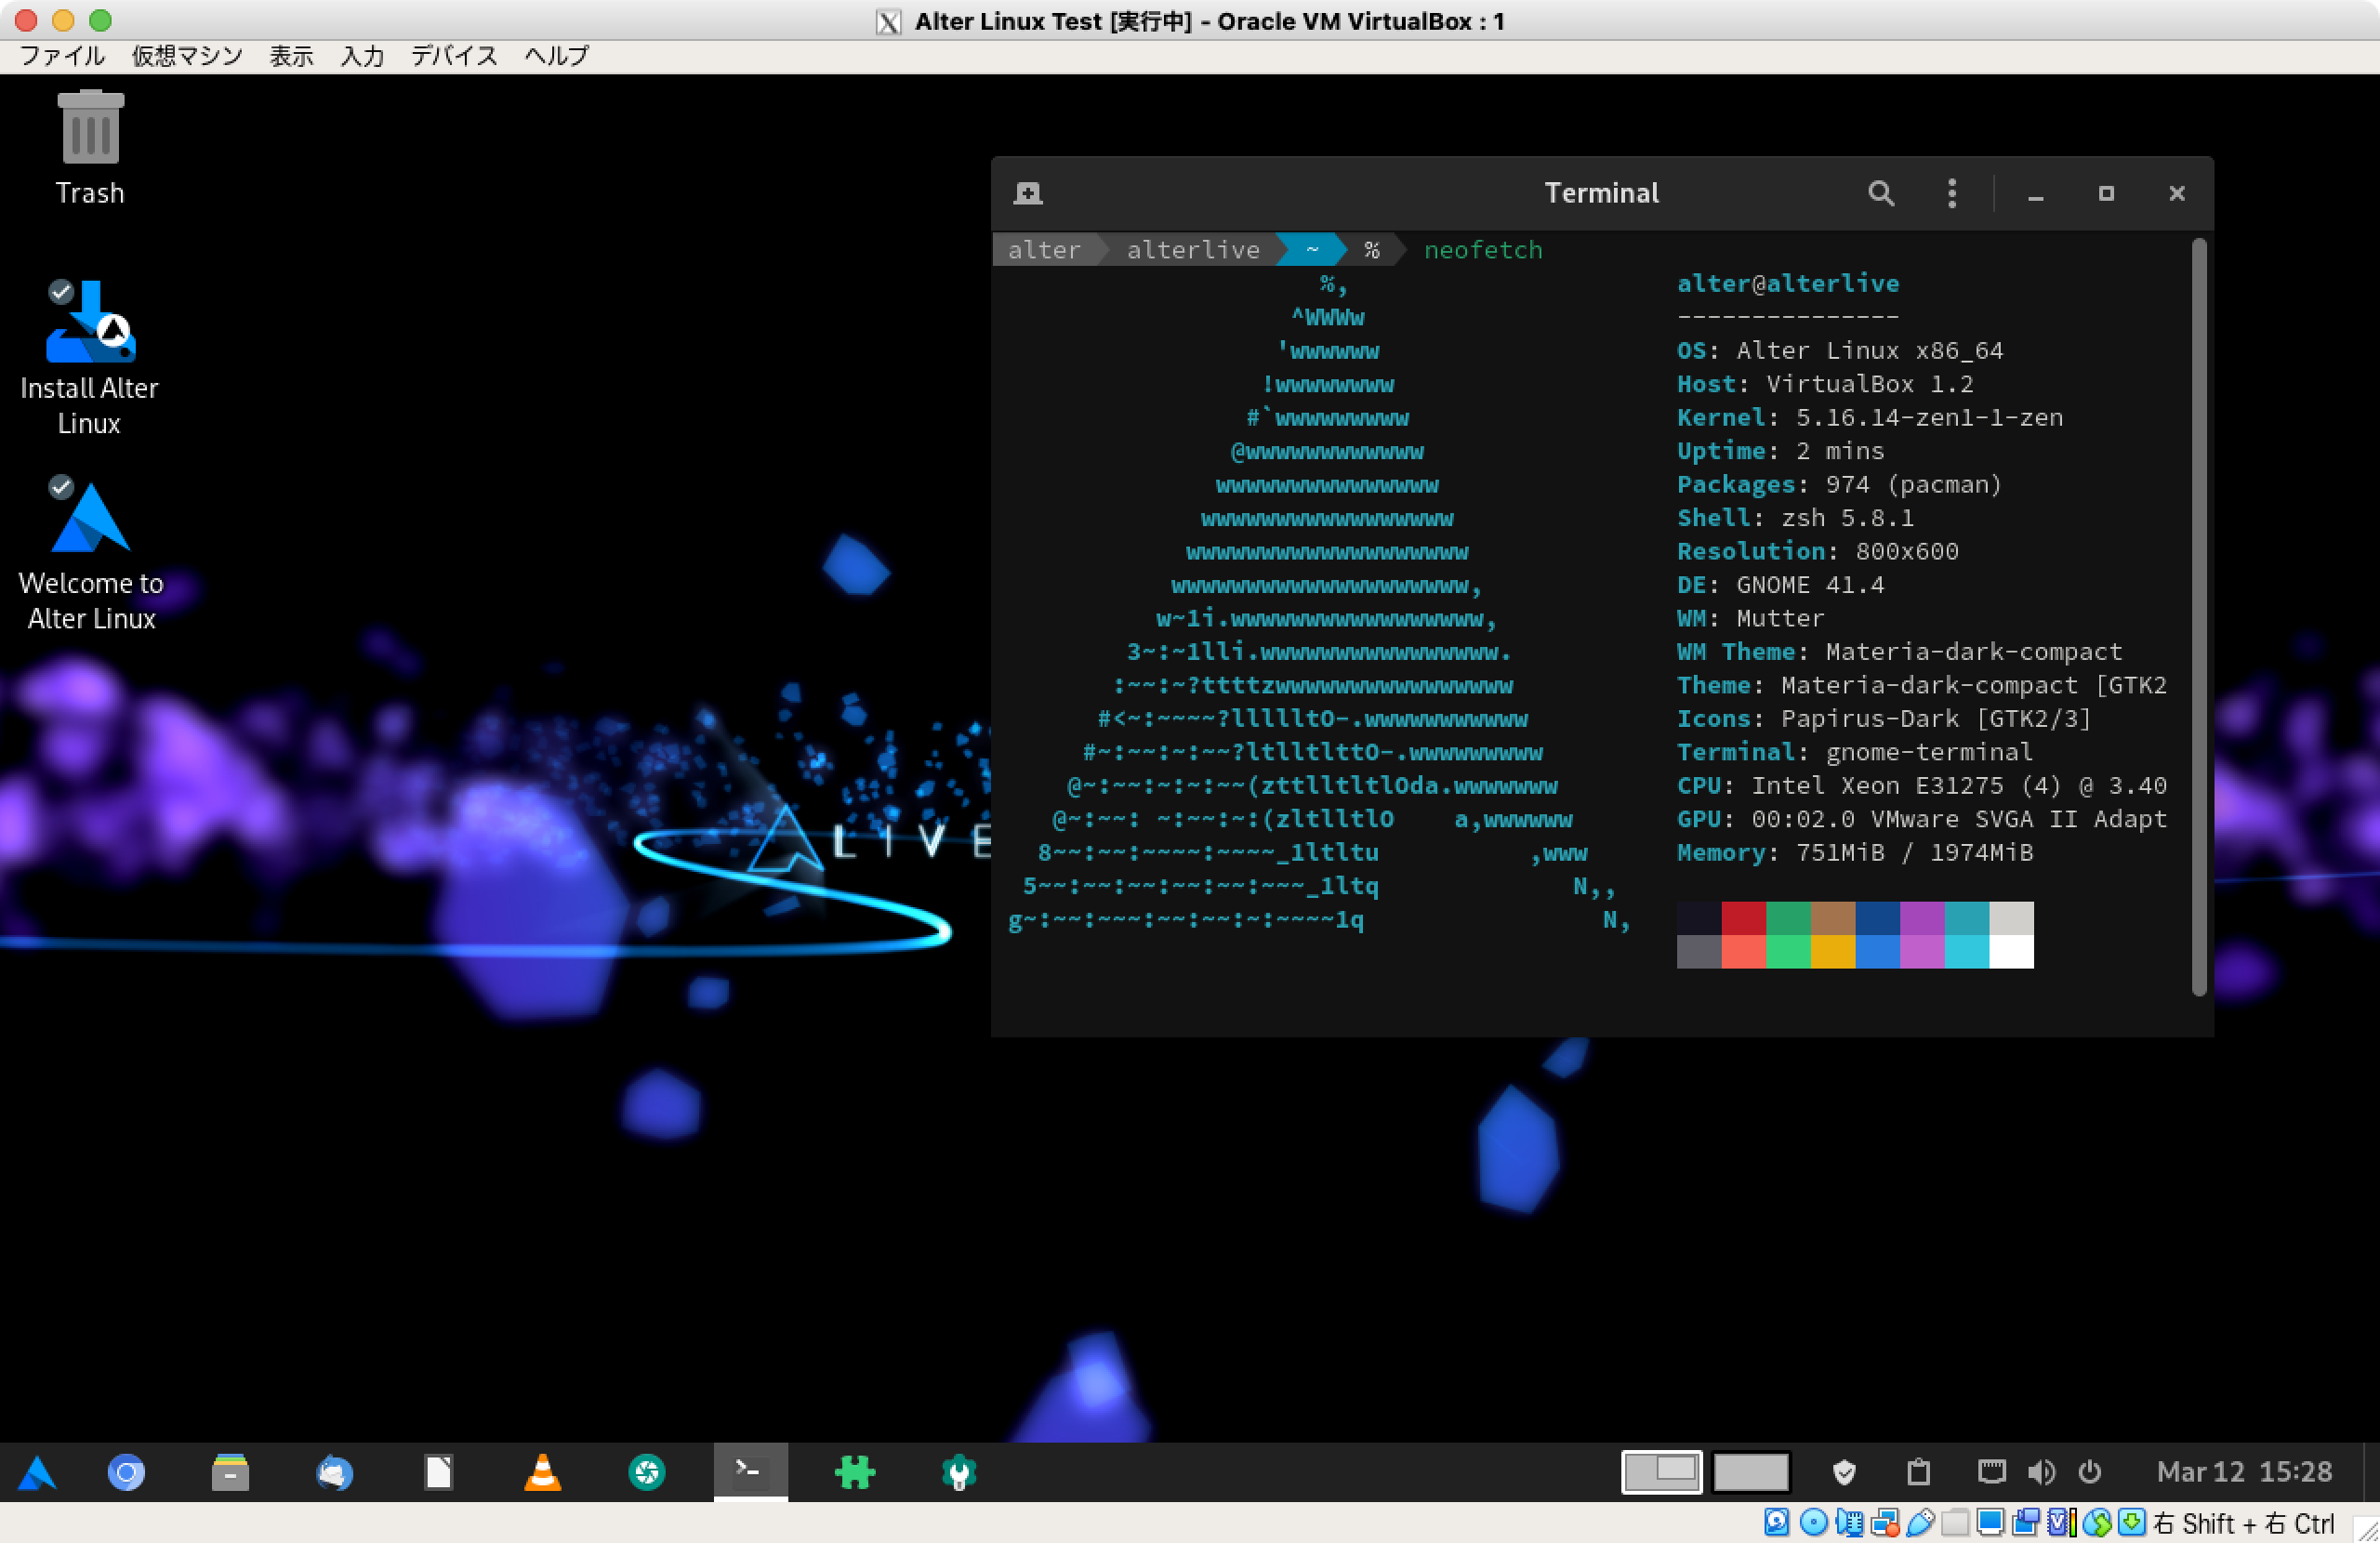Open the ファイル menu
The image size is (2380, 1543).
click(62, 56)
